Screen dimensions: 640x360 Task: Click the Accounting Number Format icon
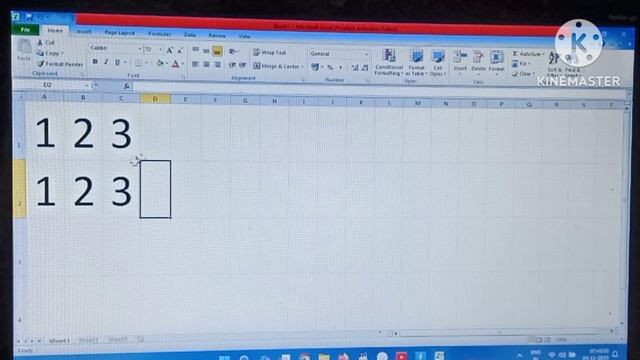tap(315, 67)
